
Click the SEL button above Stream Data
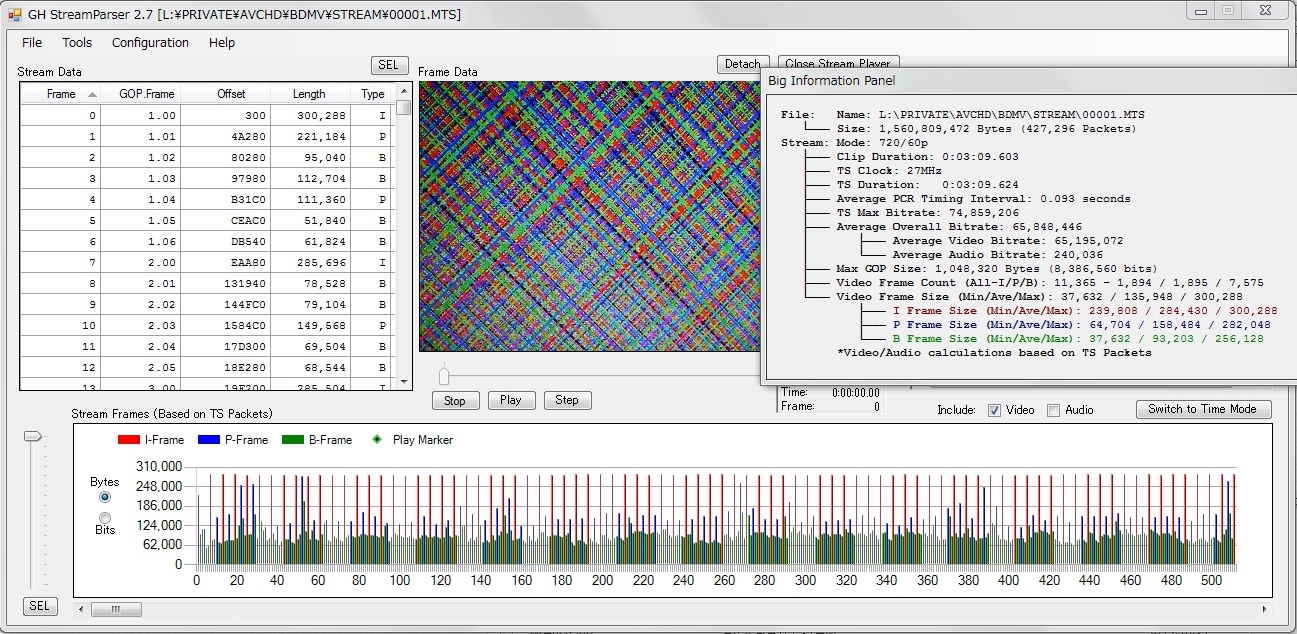click(x=389, y=65)
